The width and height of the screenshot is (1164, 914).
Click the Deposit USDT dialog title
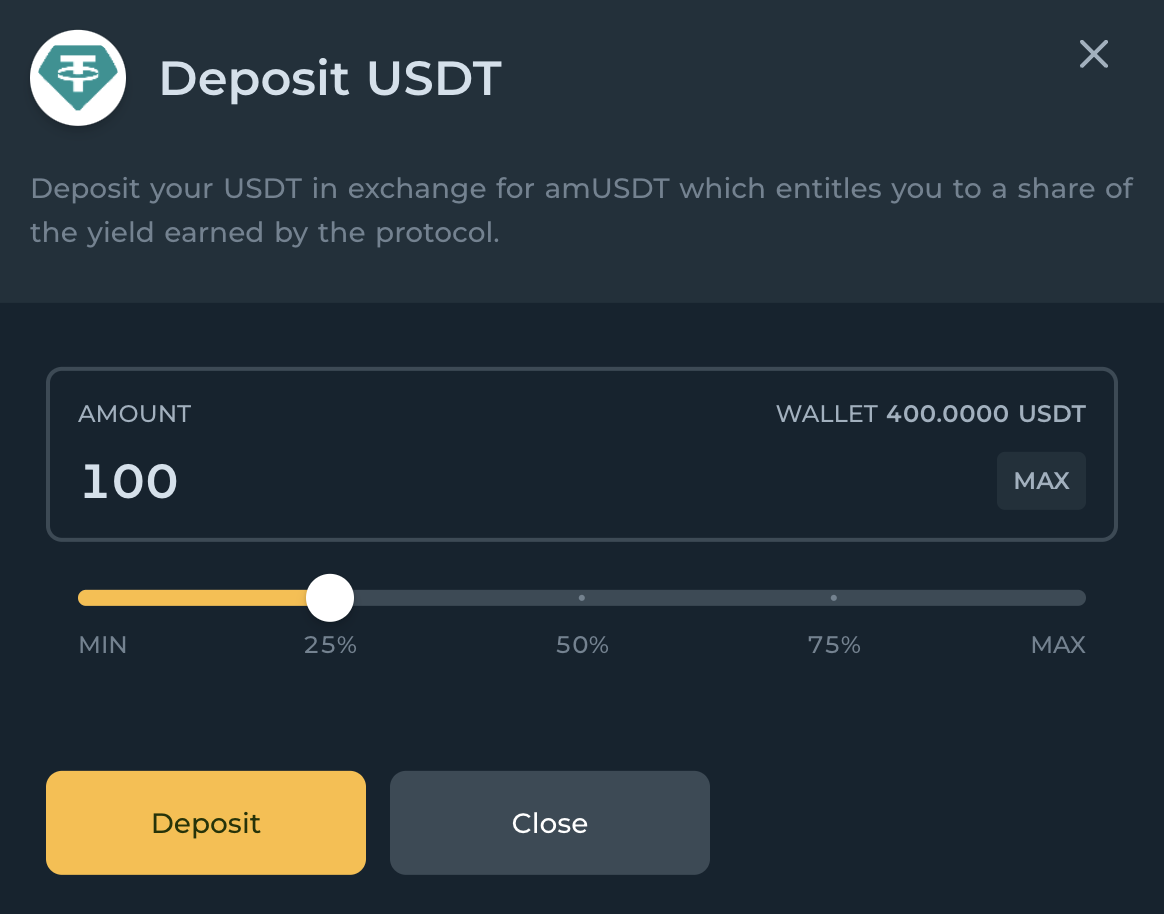pyautogui.click(x=330, y=78)
